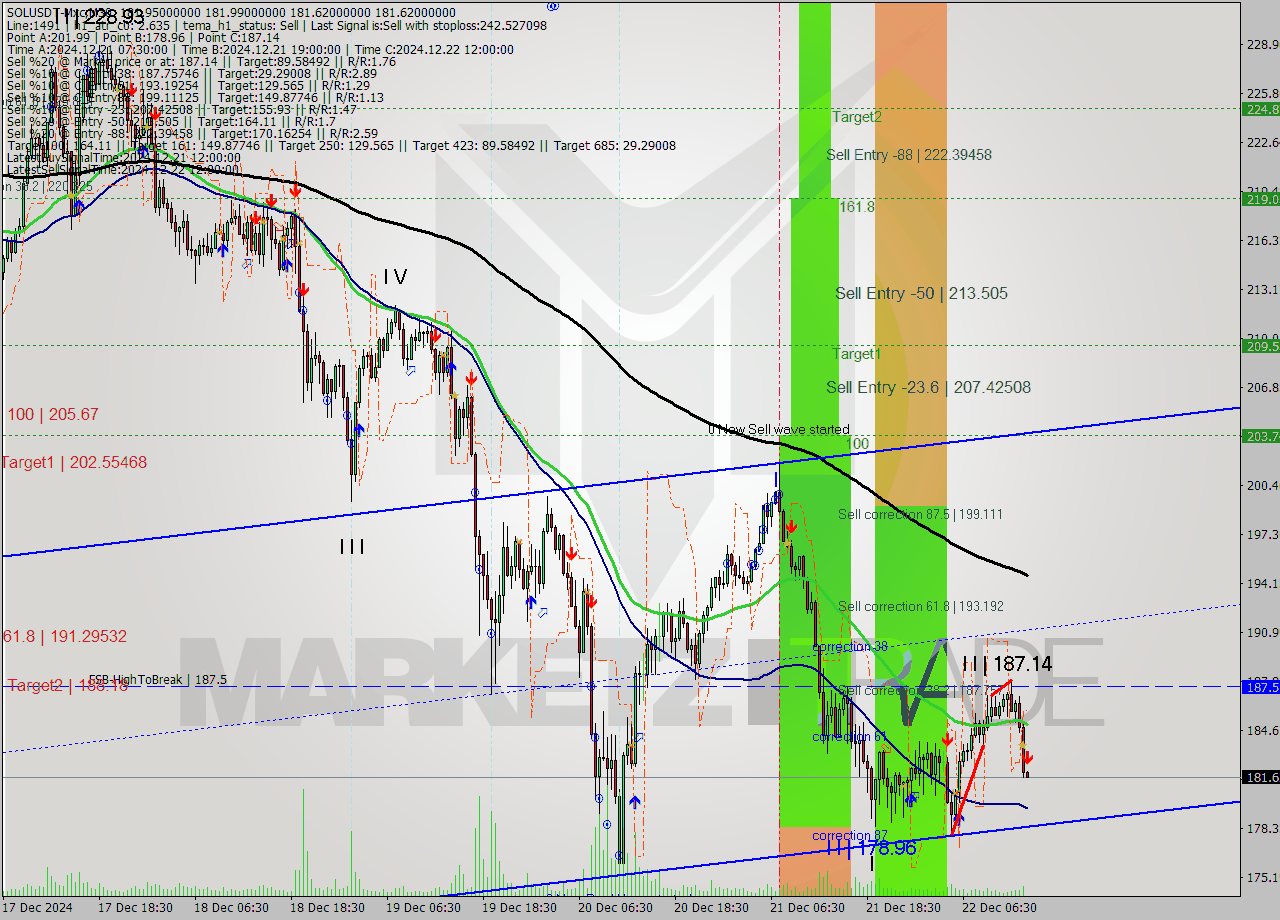Image resolution: width=1280 pixels, height=920 pixels.
Task: Click the 'Sell Entry -88 | 222.39458' label
Action: point(909,155)
